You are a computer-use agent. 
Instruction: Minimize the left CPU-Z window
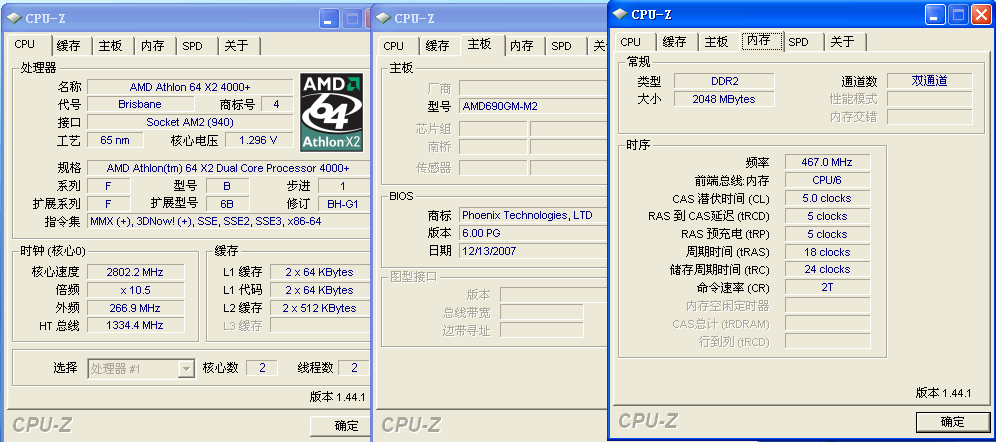329,18
